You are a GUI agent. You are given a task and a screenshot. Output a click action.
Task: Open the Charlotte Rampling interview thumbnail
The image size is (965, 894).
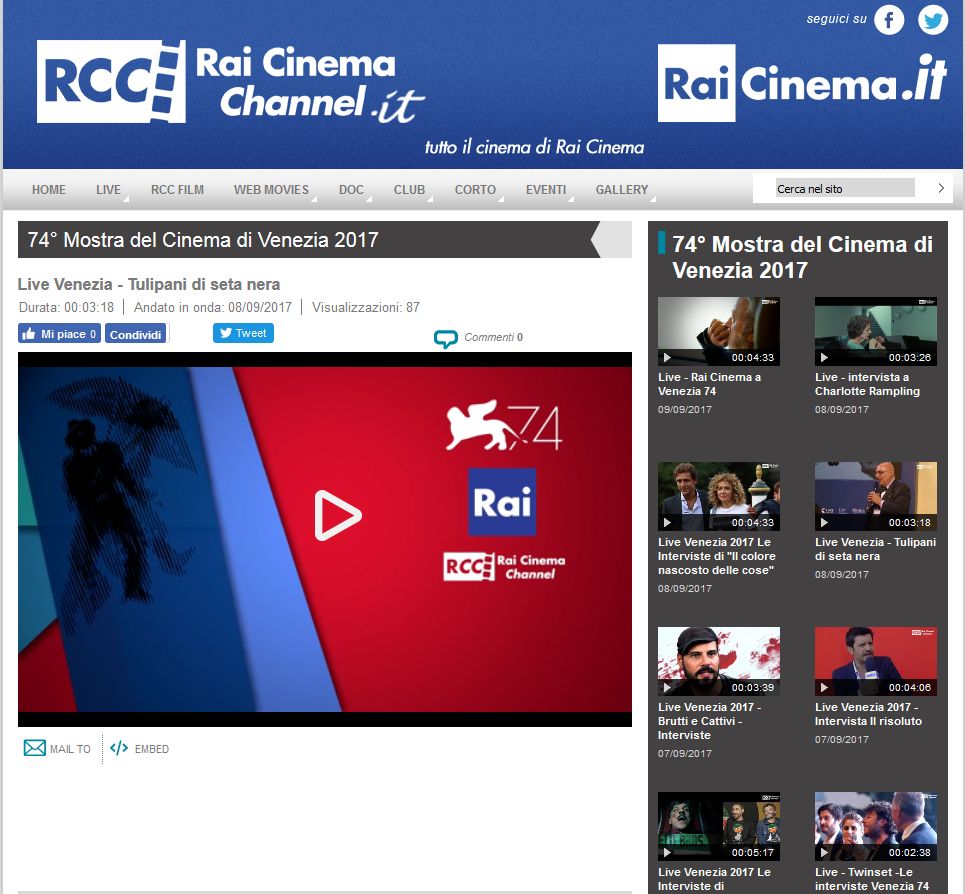pos(876,332)
